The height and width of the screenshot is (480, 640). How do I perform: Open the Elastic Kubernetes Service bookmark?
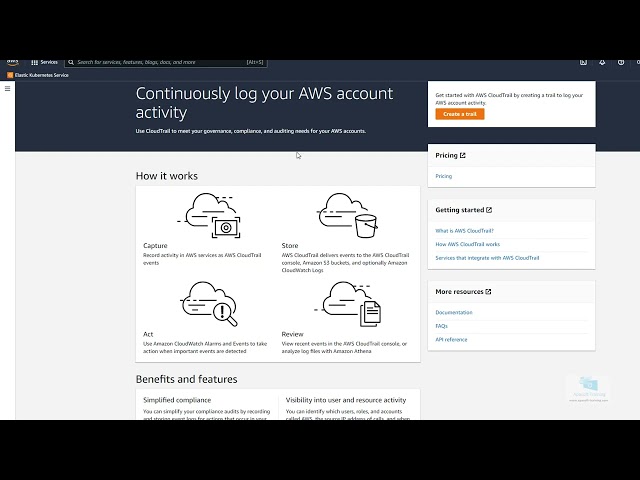[x=38, y=75]
